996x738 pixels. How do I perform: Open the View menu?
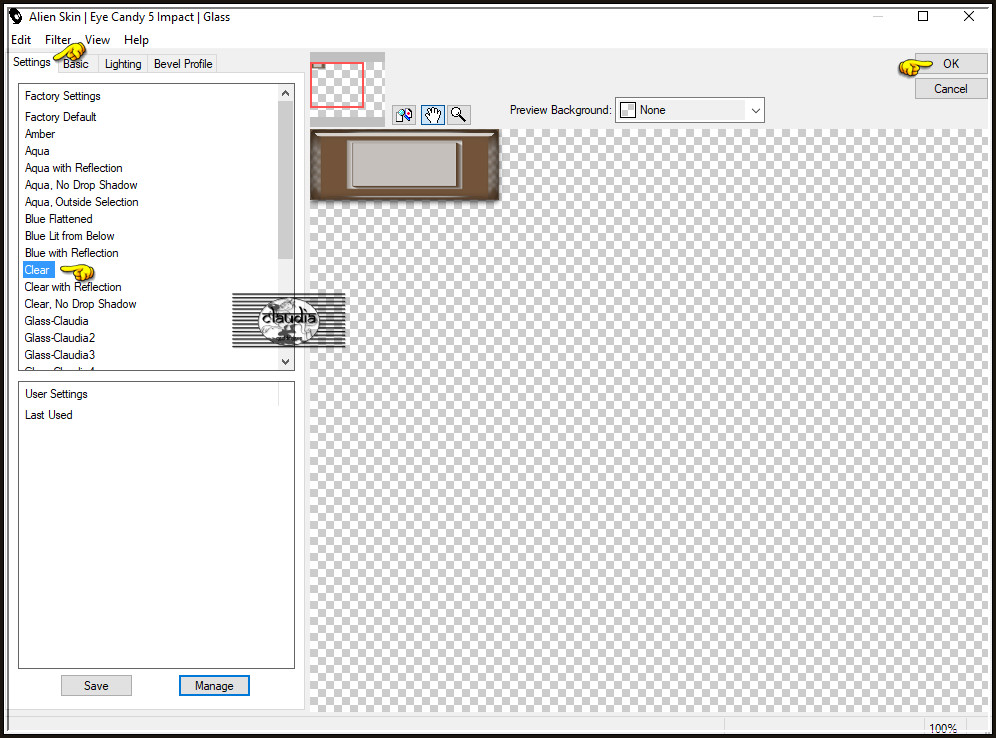click(x=97, y=39)
